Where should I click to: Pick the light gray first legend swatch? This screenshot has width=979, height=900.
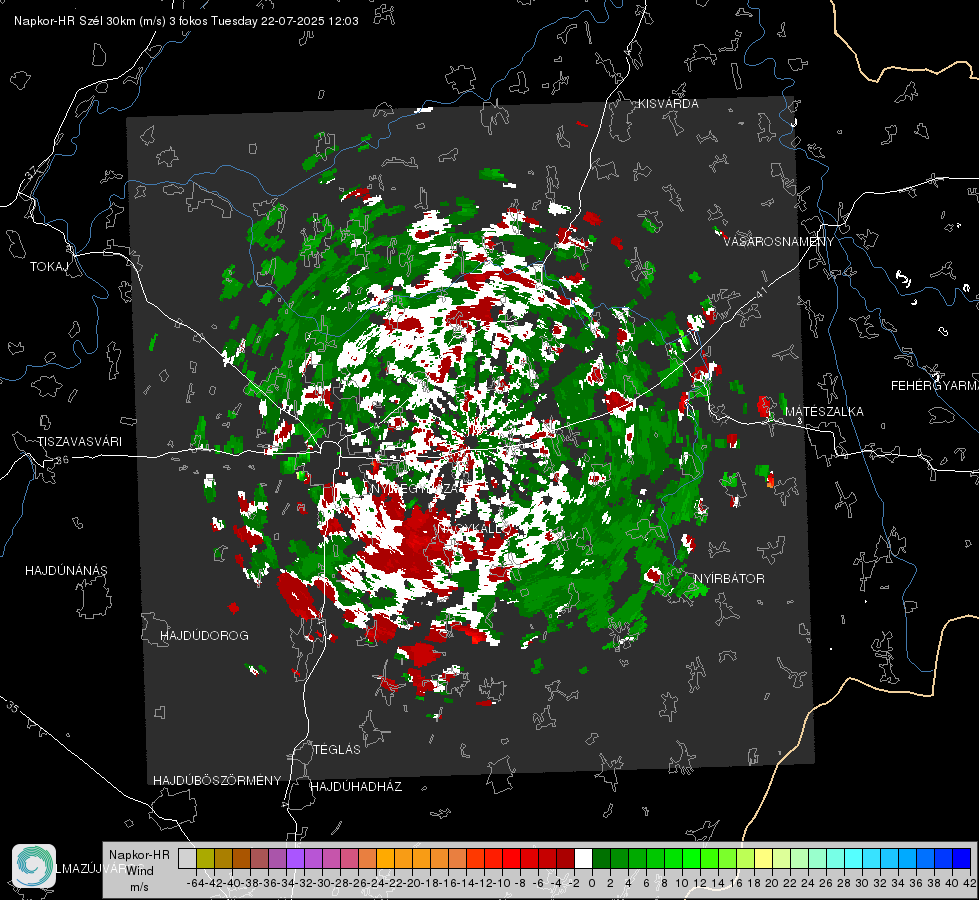[187, 858]
